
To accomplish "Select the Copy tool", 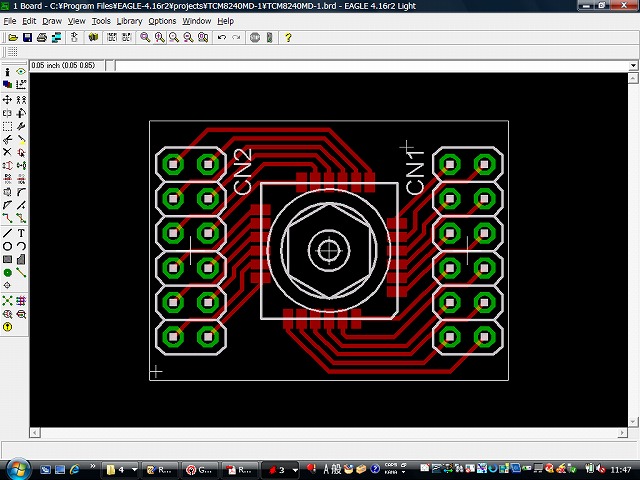I will [21, 100].
